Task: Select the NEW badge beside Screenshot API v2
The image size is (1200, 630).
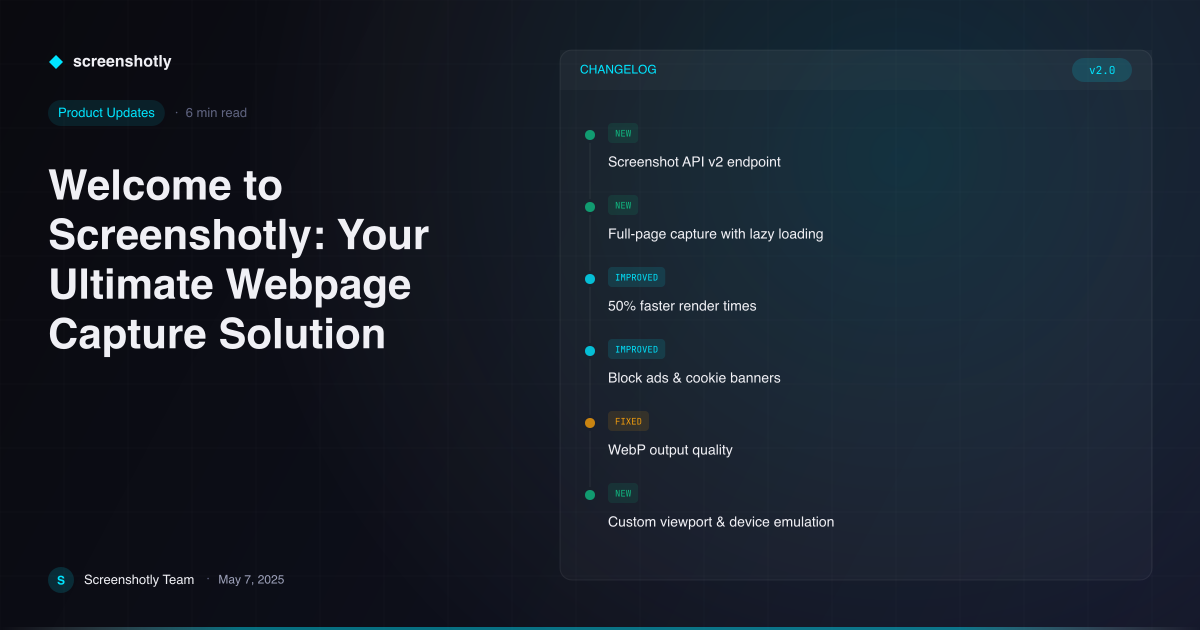Action: [623, 133]
